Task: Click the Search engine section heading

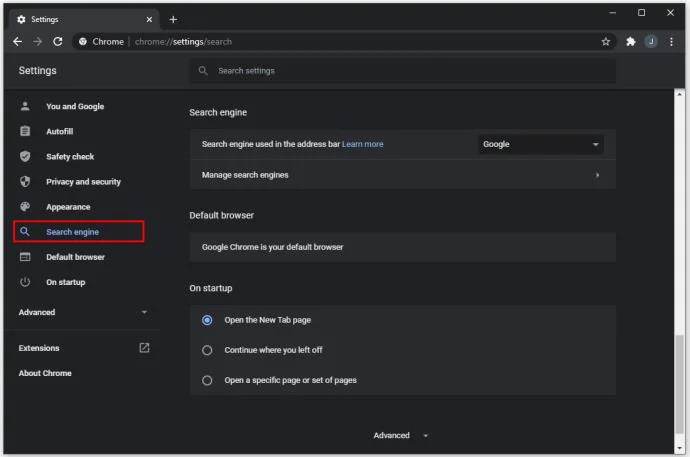Action: click(x=218, y=112)
